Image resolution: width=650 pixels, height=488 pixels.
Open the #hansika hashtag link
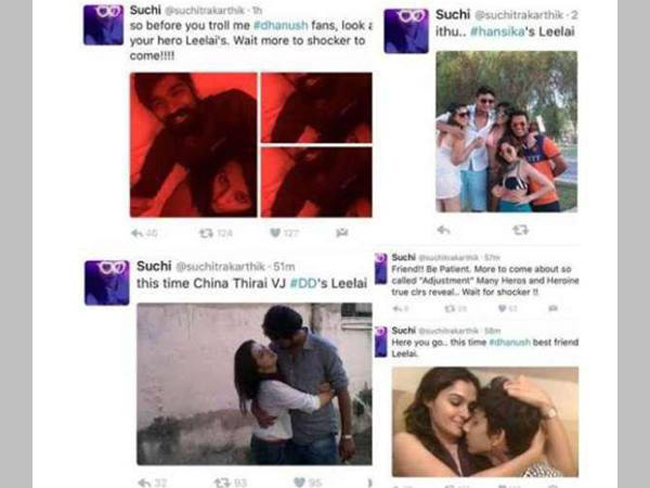[497, 32]
